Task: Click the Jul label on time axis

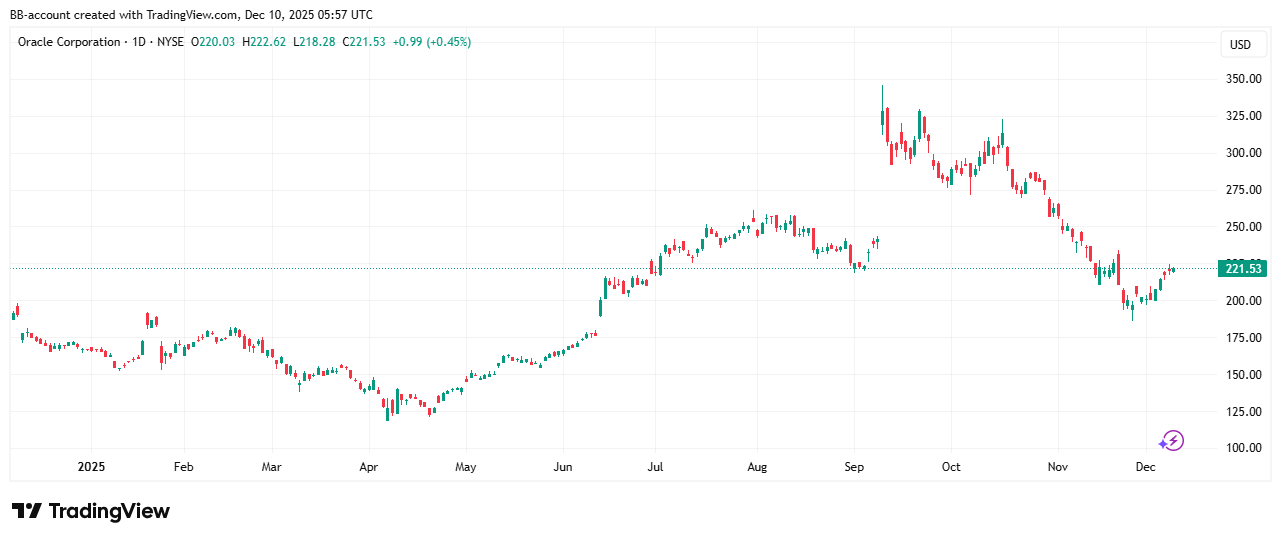Action: tap(655, 467)
